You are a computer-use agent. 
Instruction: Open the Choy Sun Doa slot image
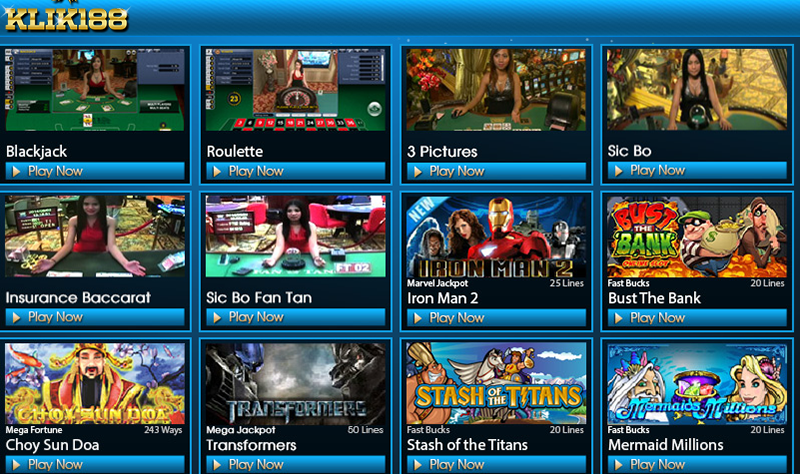[95, 383]
